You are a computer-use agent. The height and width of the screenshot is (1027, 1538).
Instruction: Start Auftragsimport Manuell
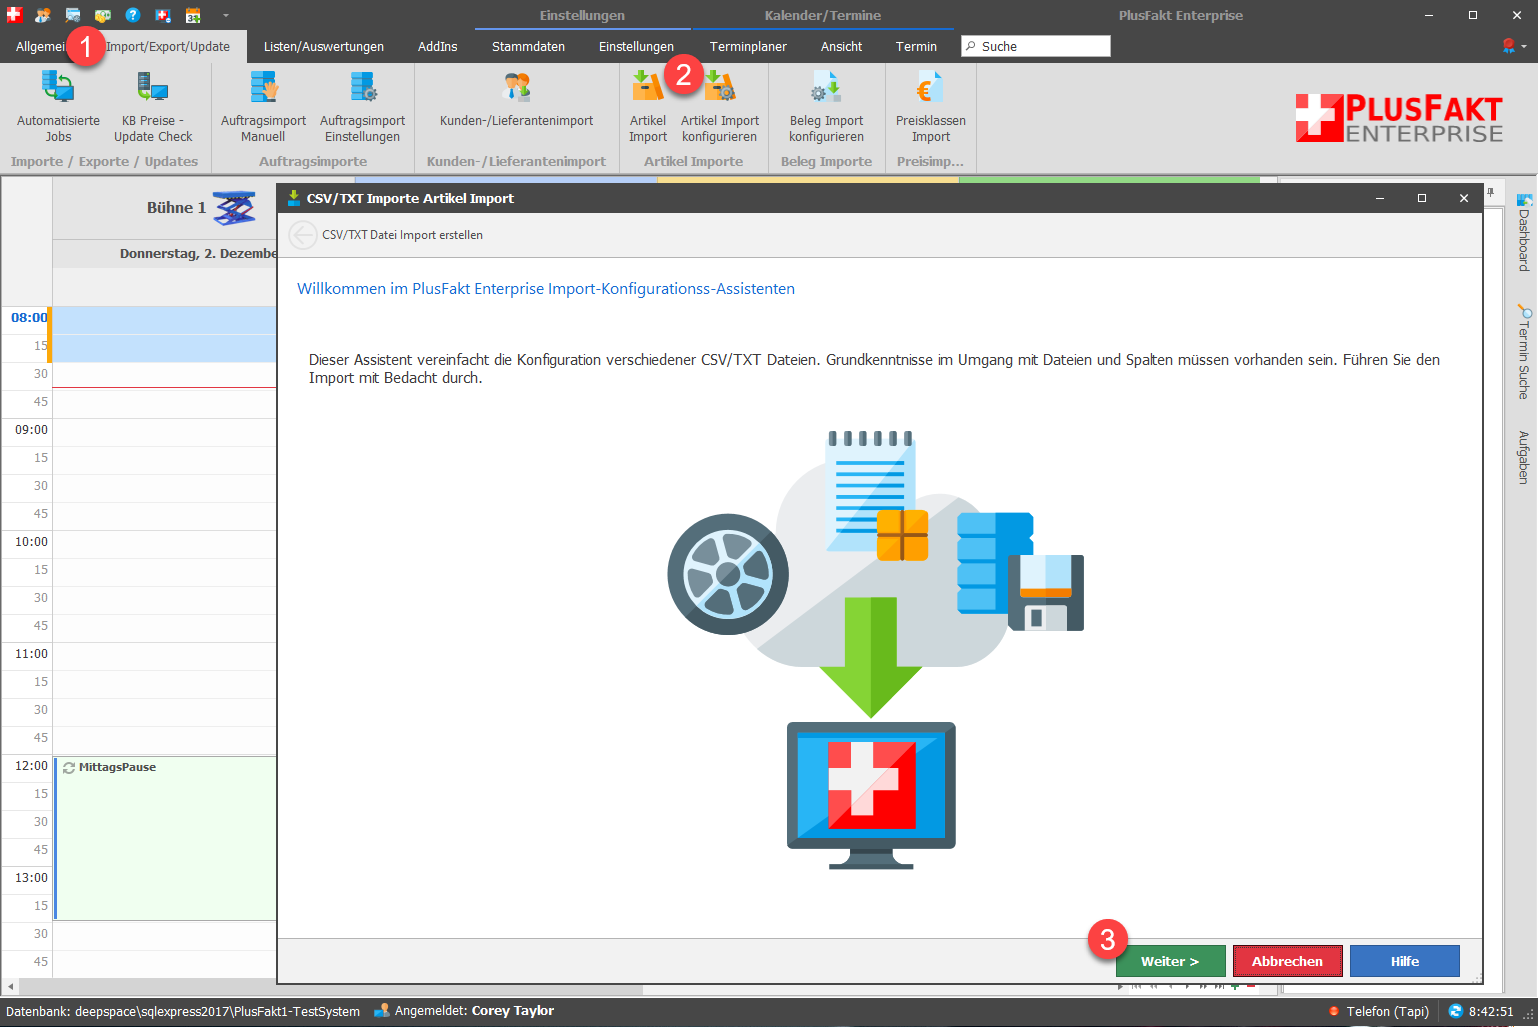coord(263,108)
